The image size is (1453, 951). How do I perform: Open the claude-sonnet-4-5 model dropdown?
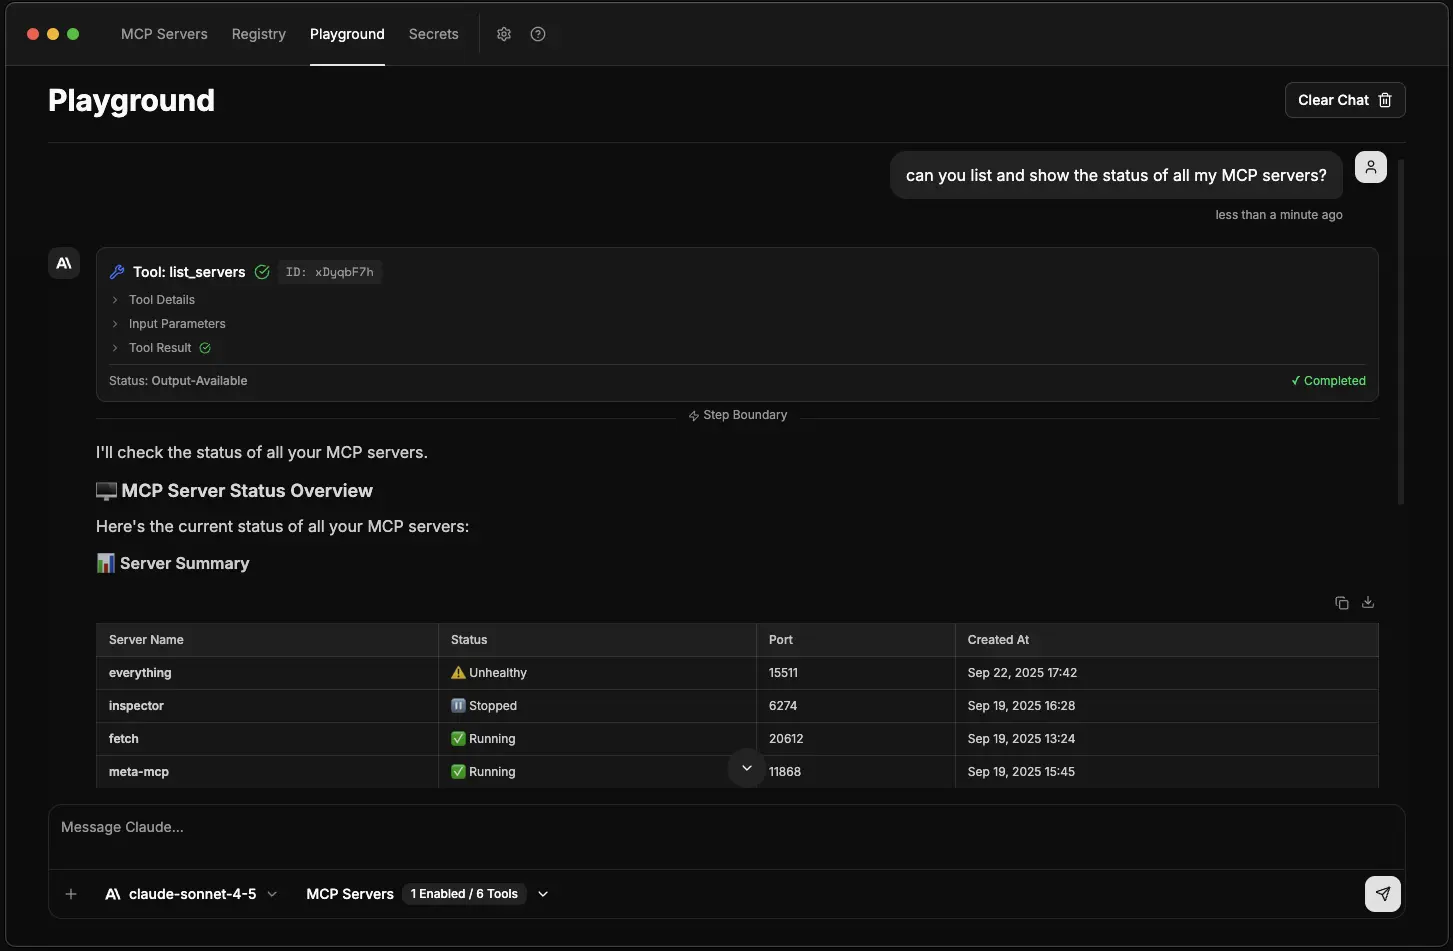point(272,893)
